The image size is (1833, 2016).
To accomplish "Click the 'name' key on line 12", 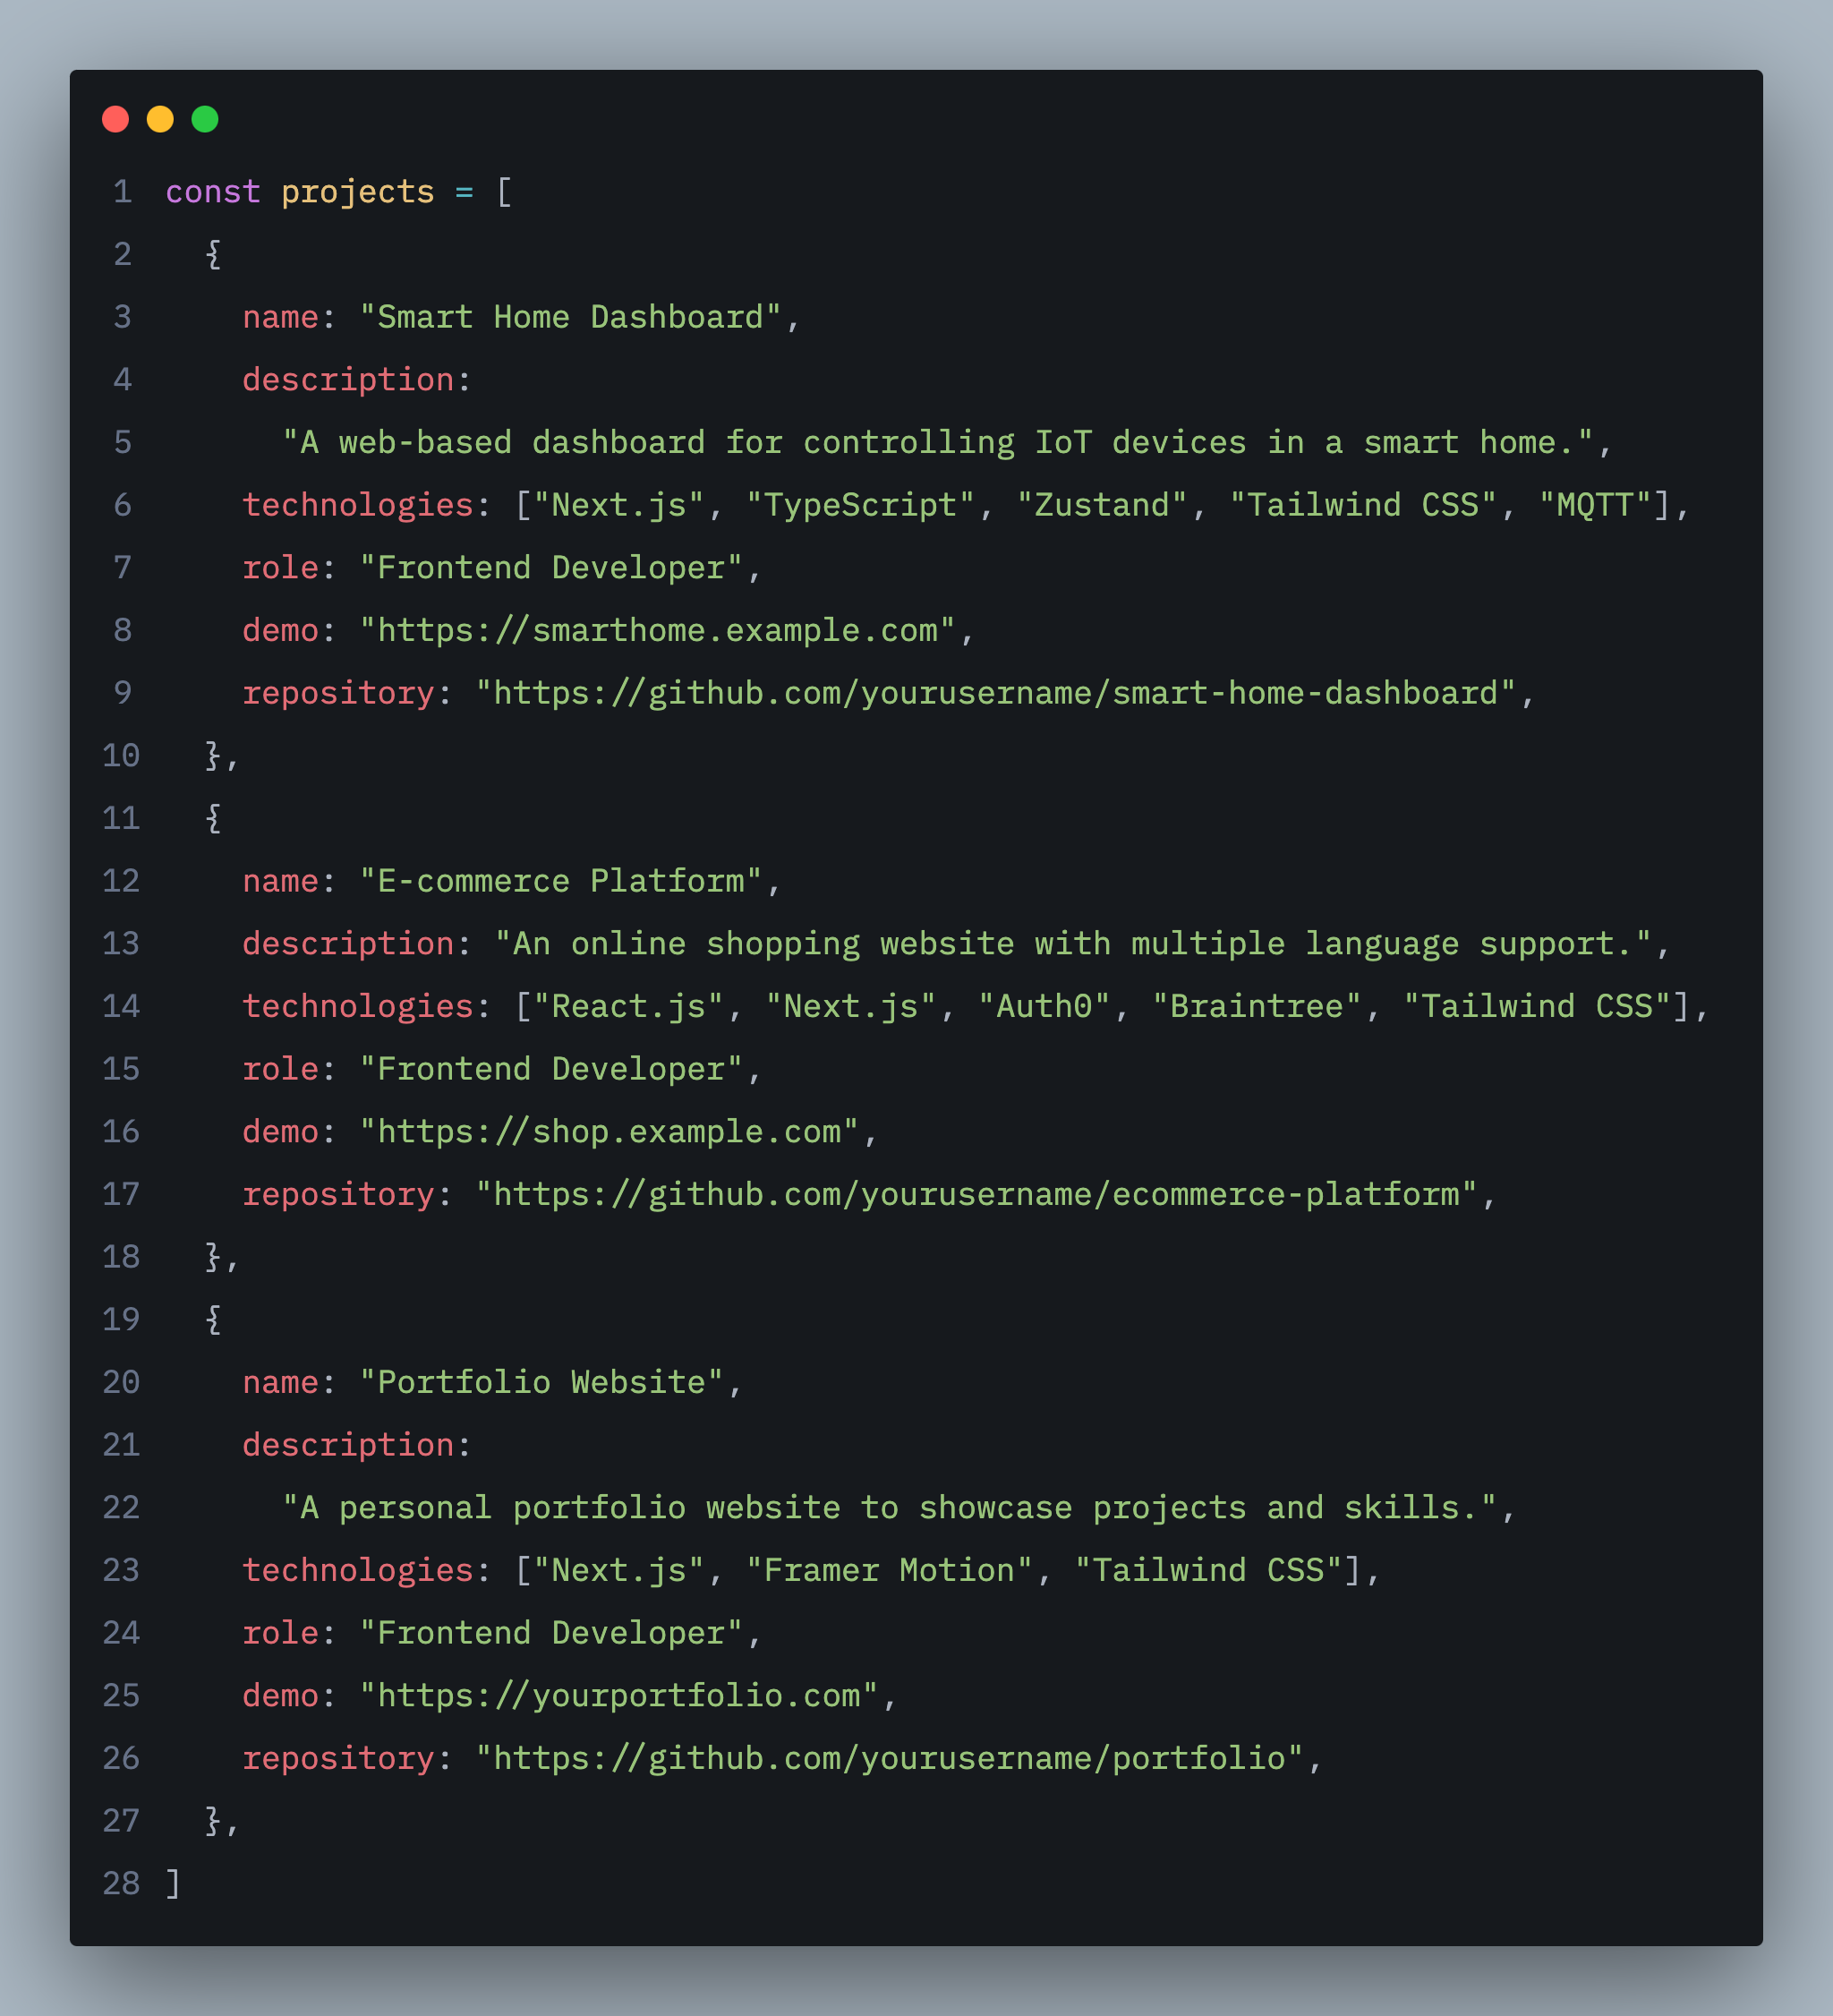I will point(280,881).
